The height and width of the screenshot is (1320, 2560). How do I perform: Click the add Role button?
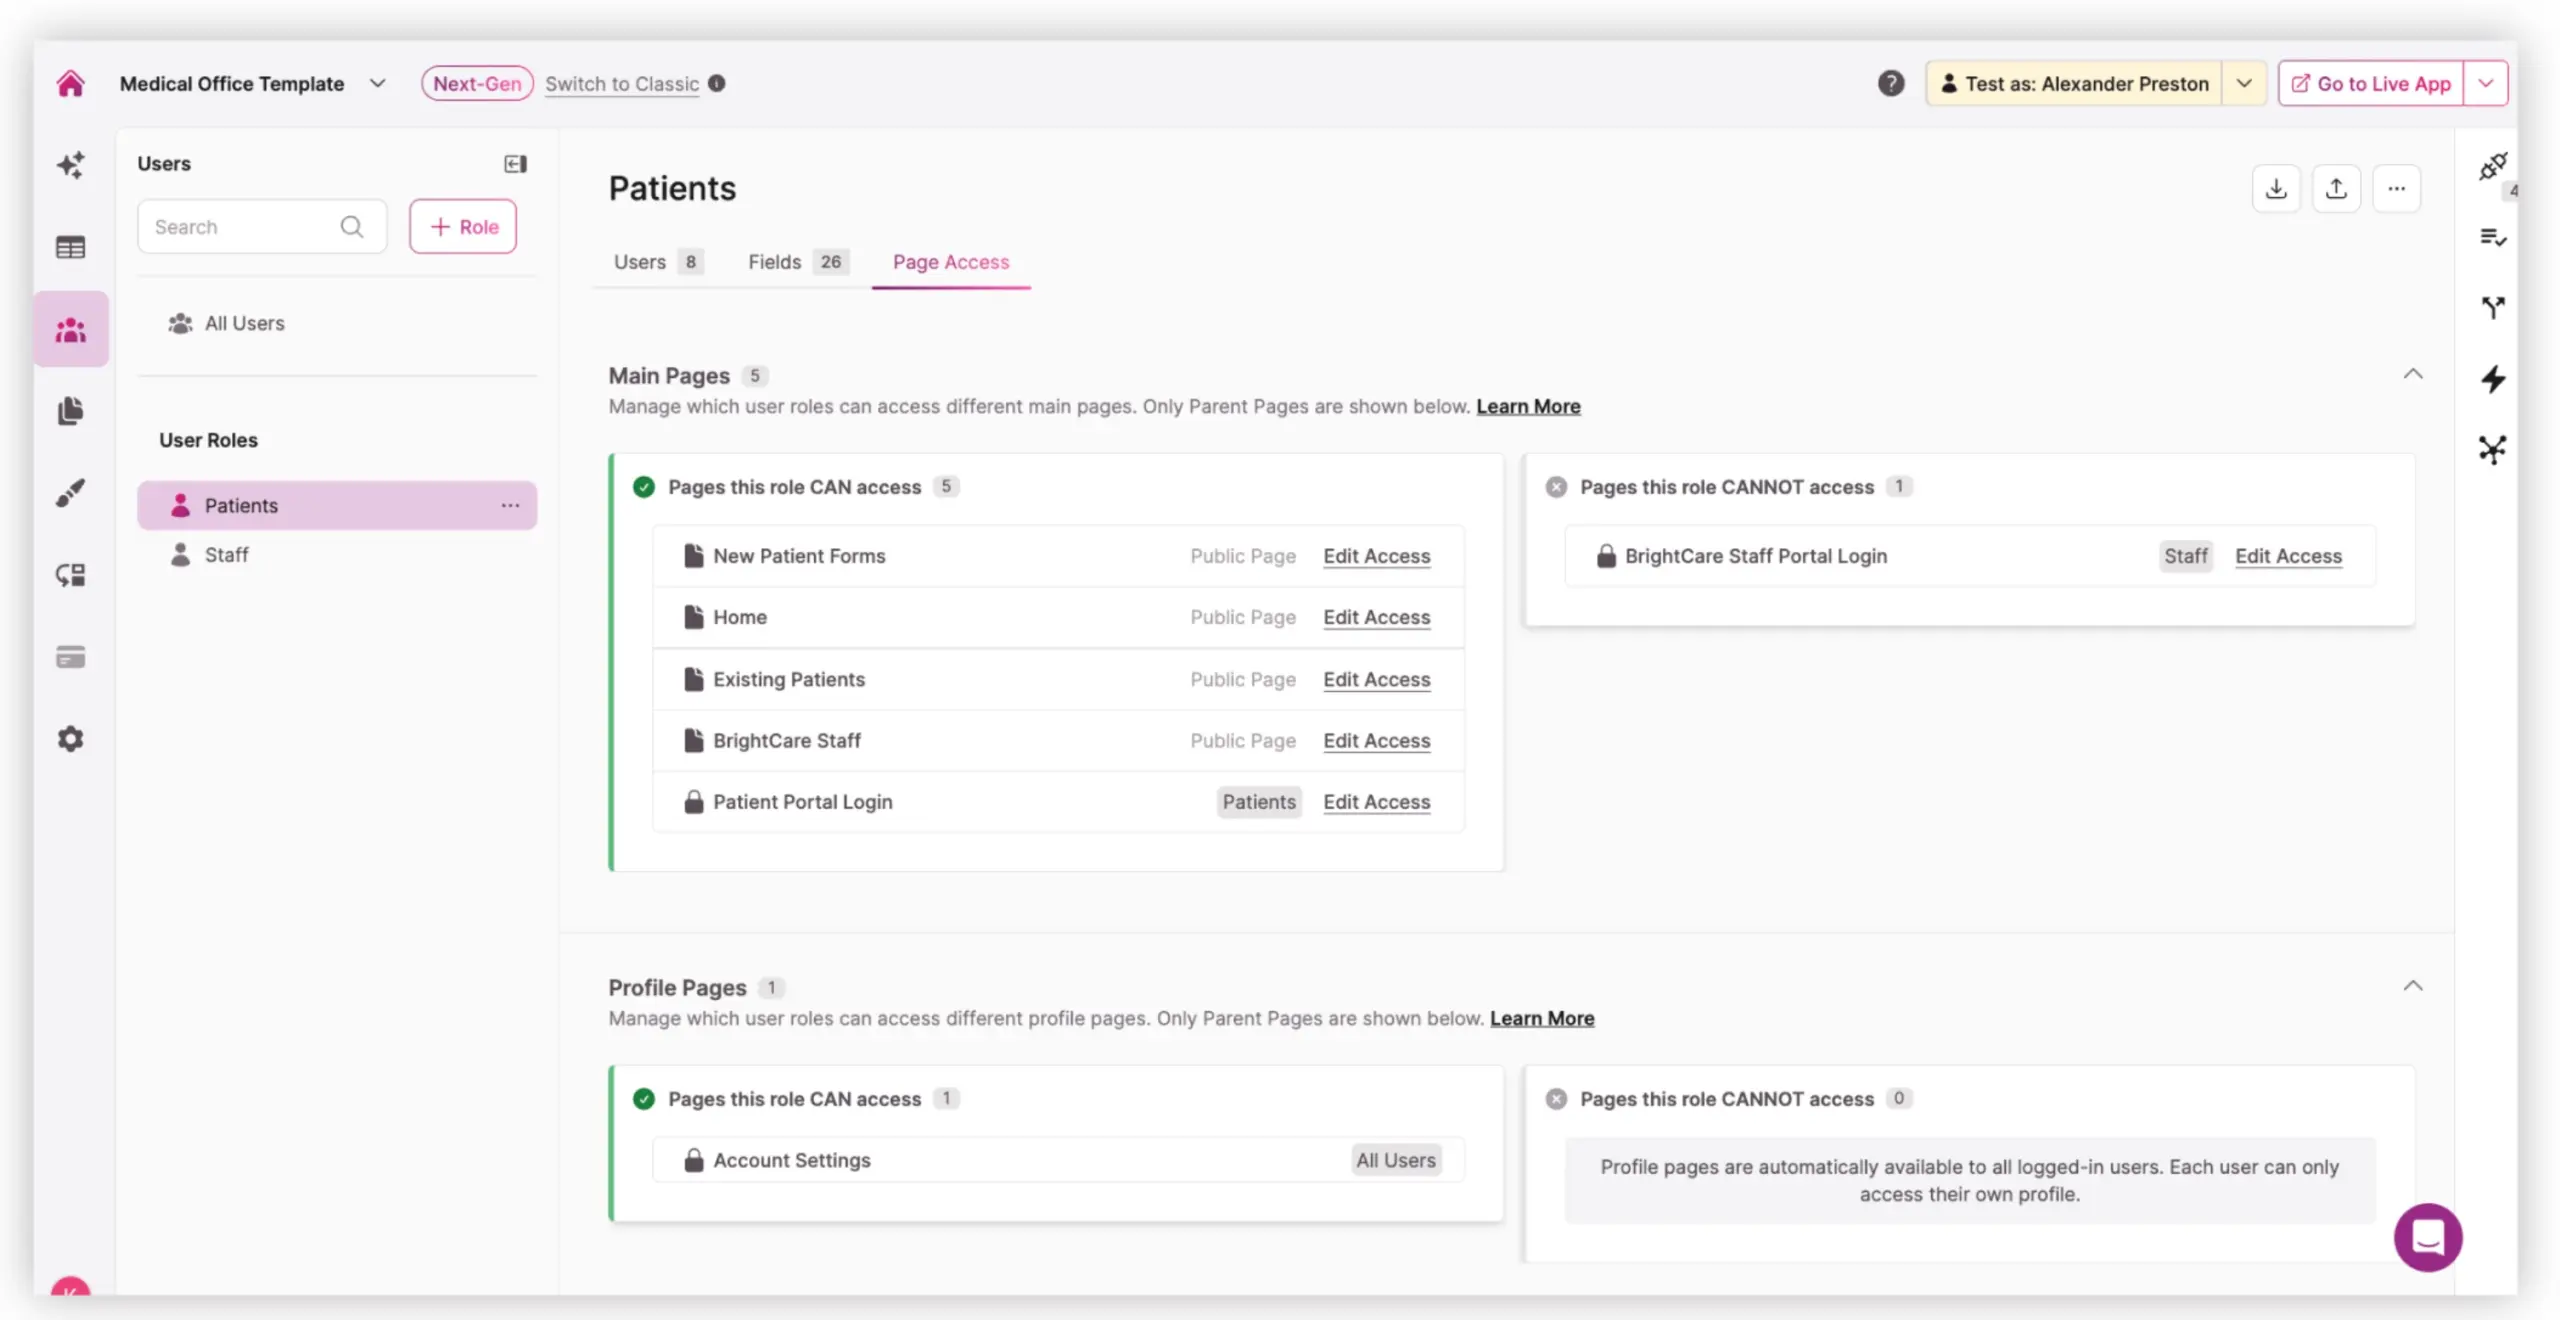pos(463,227)
